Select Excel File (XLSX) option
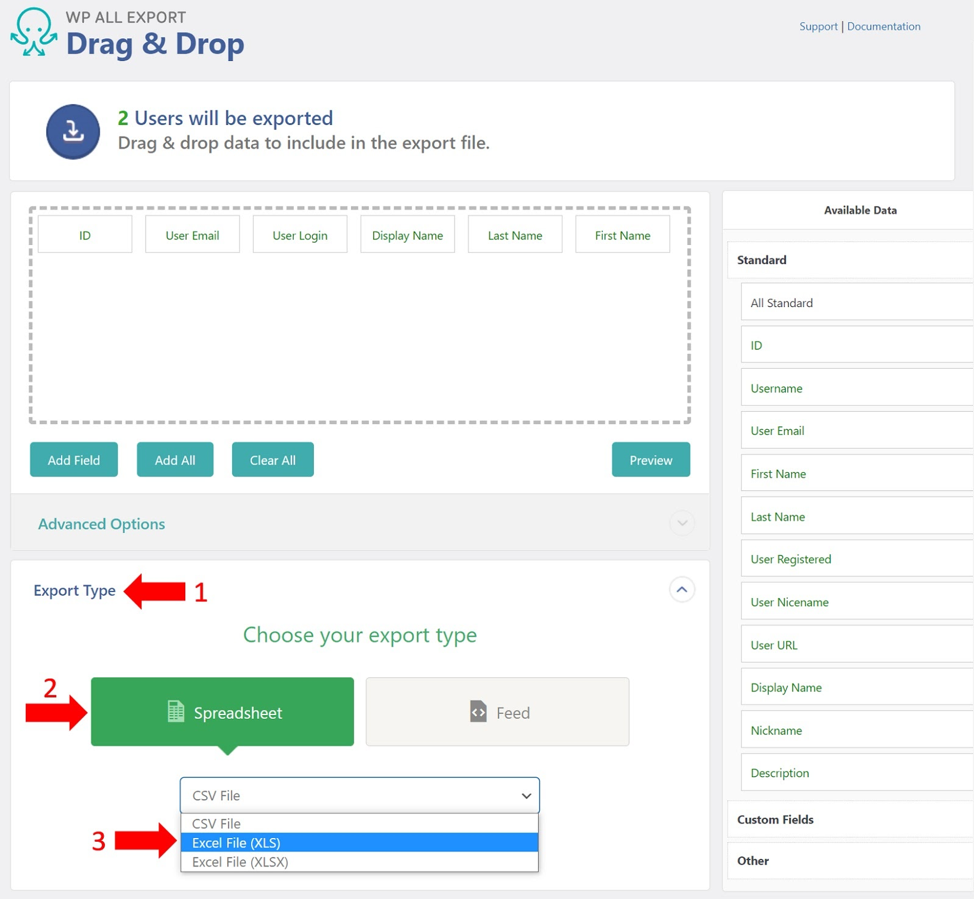This screenshot has width=974, height=899. (x=360, y=862)
